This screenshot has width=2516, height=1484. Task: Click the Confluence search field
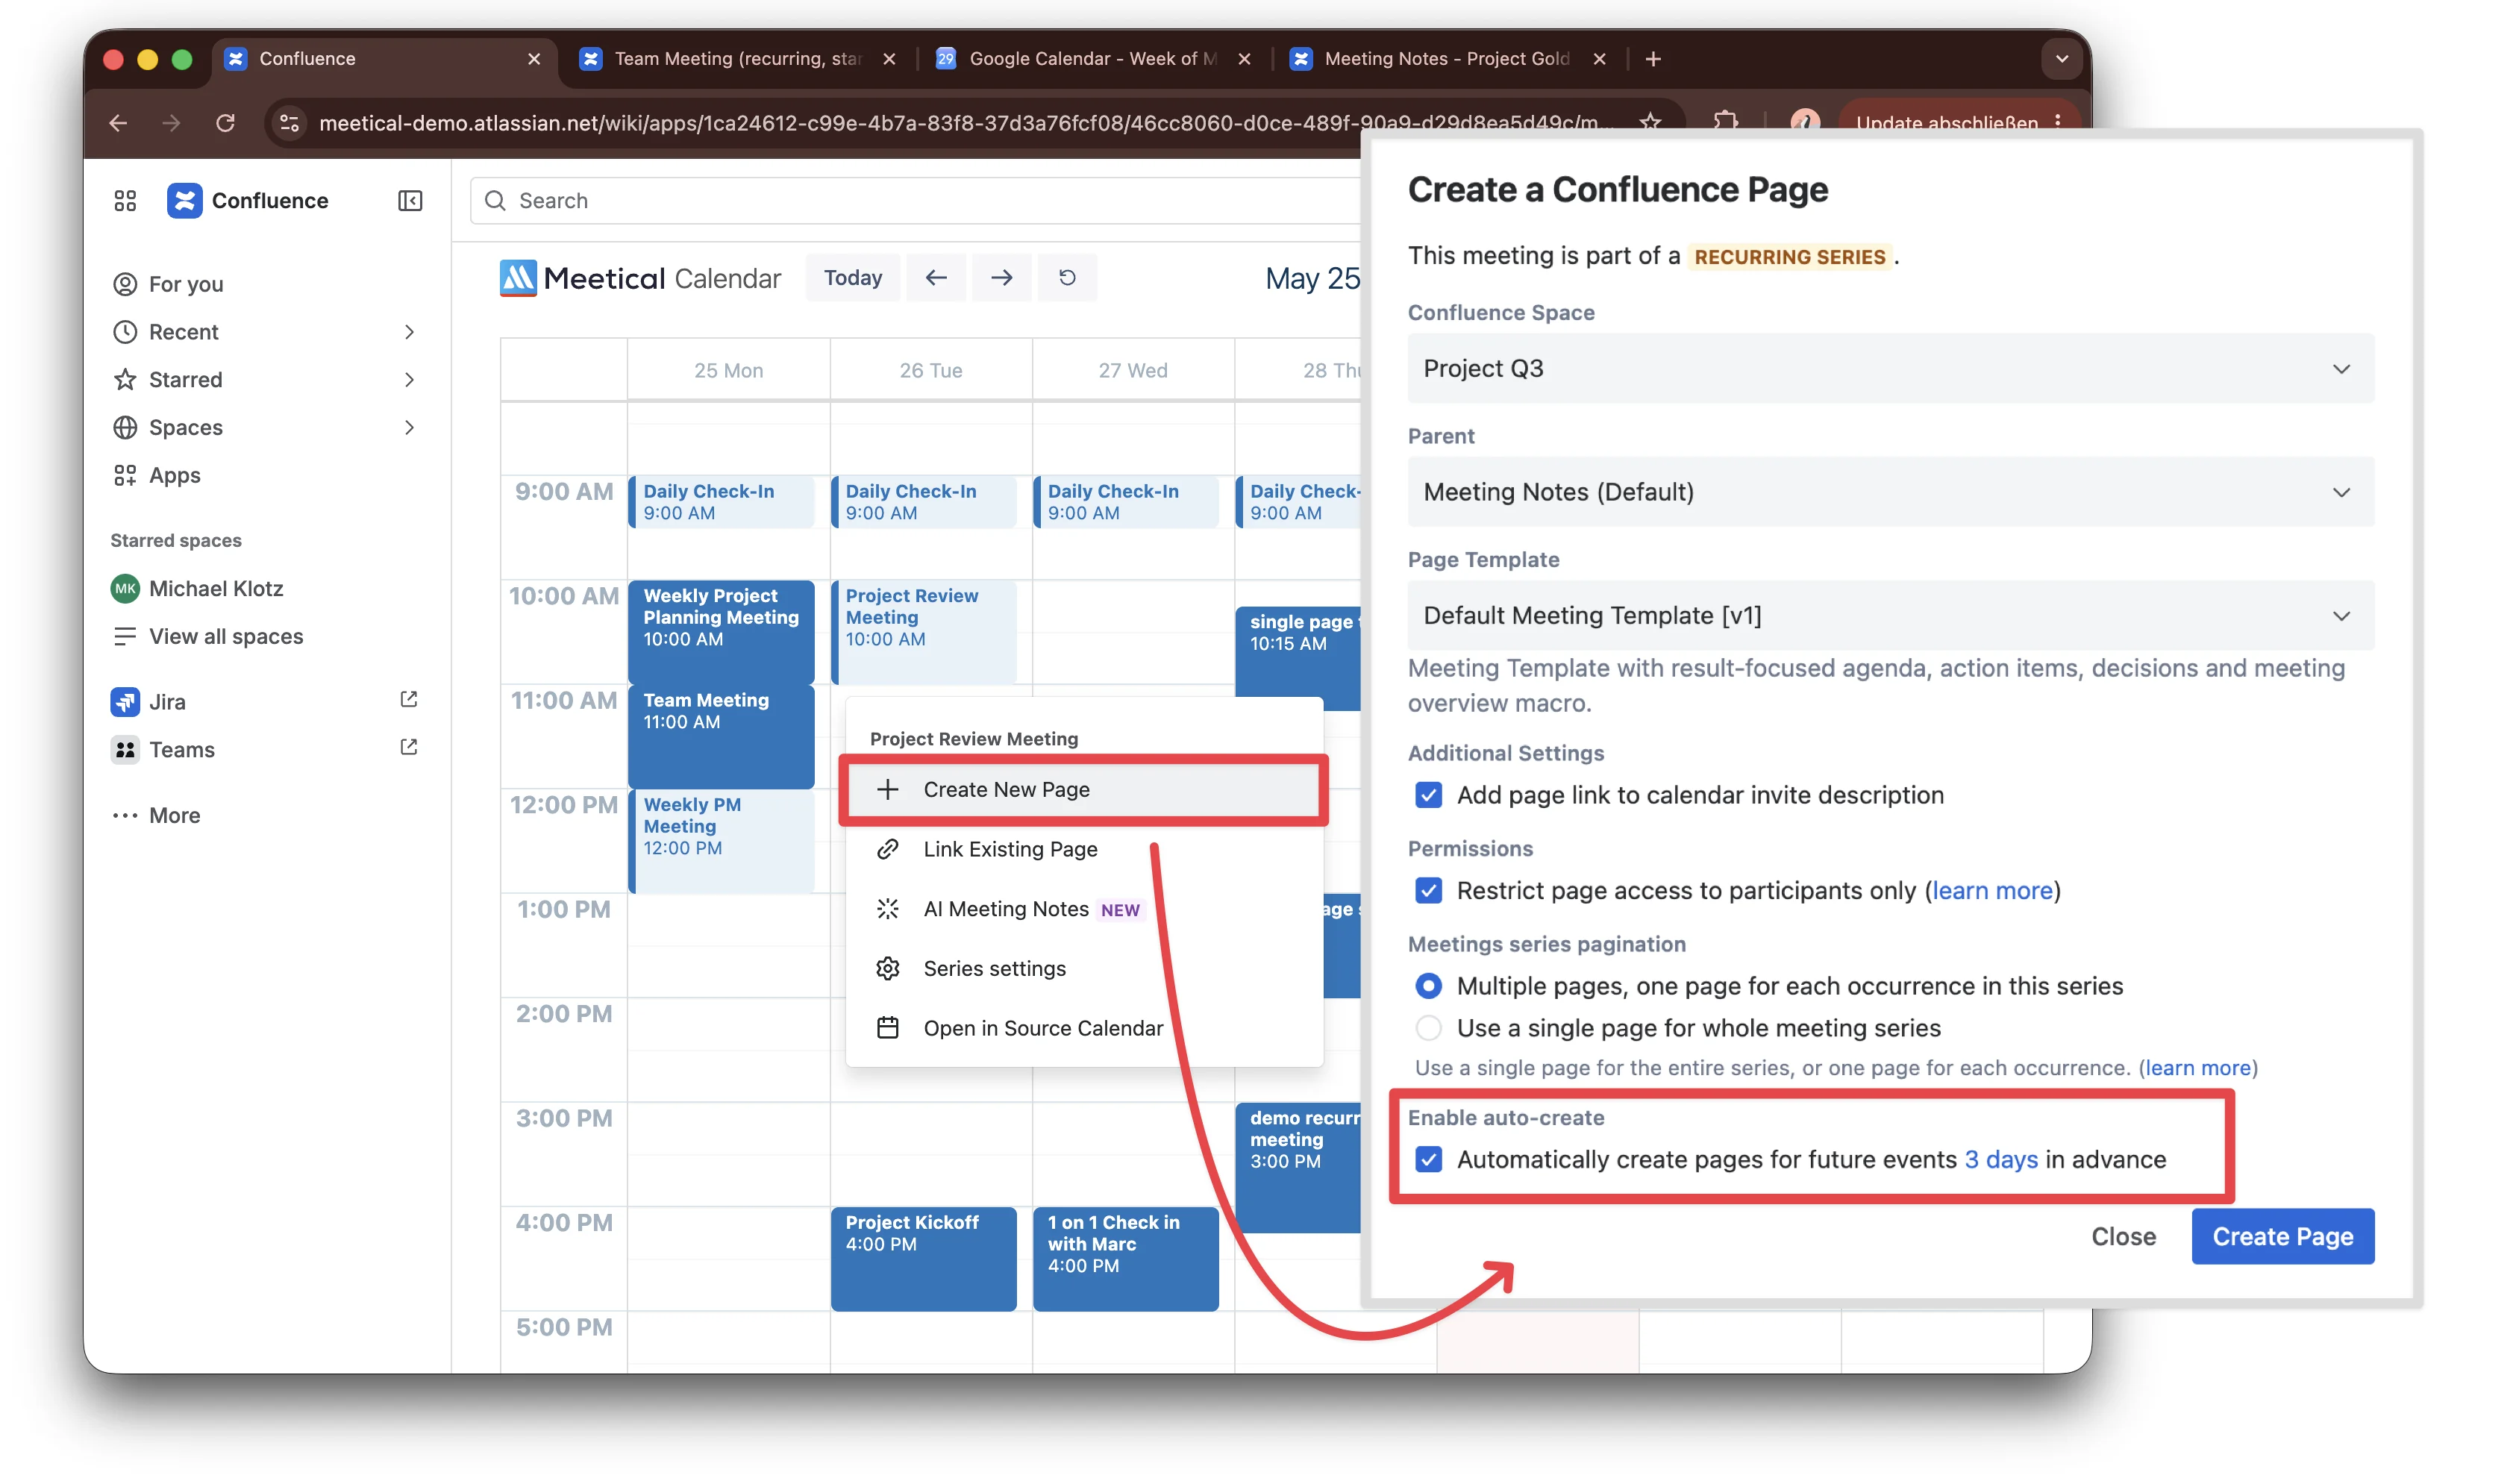[916, 201]
